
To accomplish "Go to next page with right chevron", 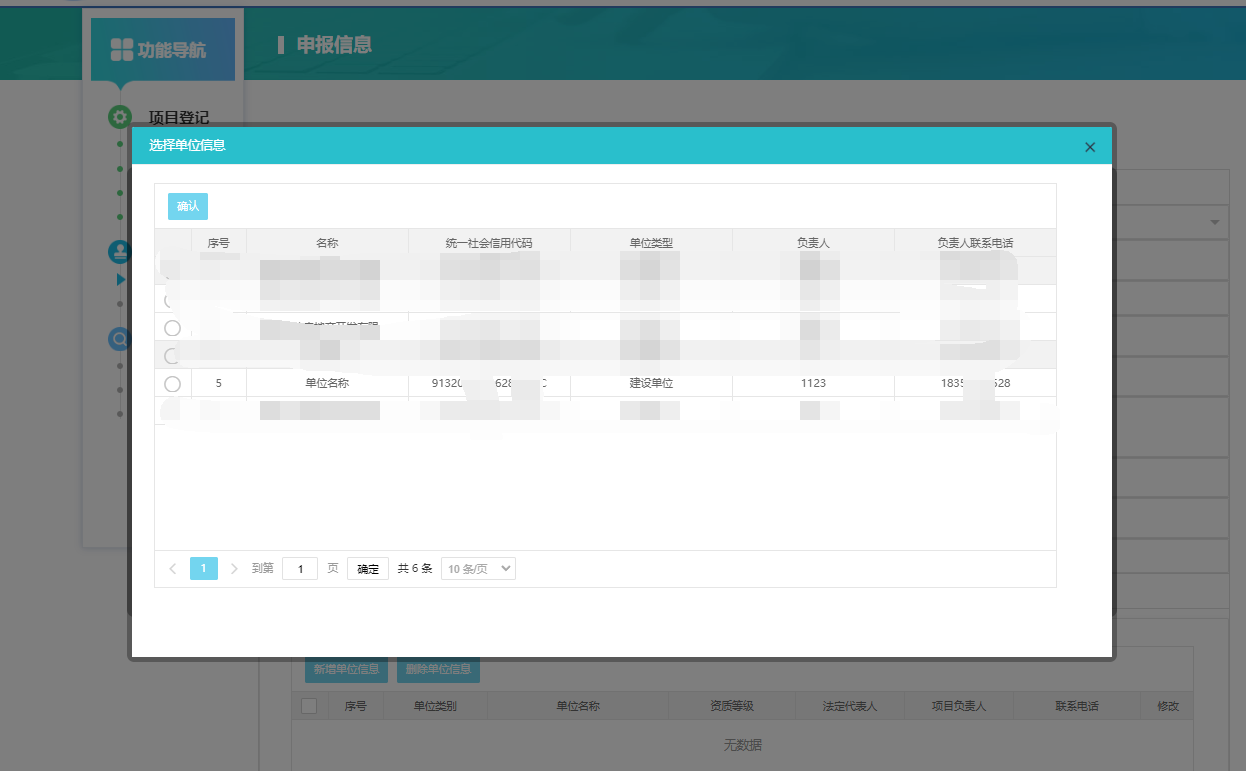I will point(234,569).
